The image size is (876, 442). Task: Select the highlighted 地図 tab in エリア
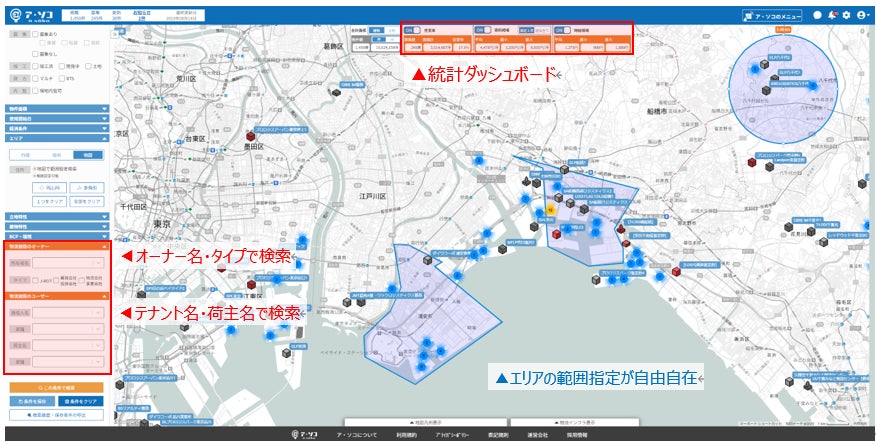88,155
